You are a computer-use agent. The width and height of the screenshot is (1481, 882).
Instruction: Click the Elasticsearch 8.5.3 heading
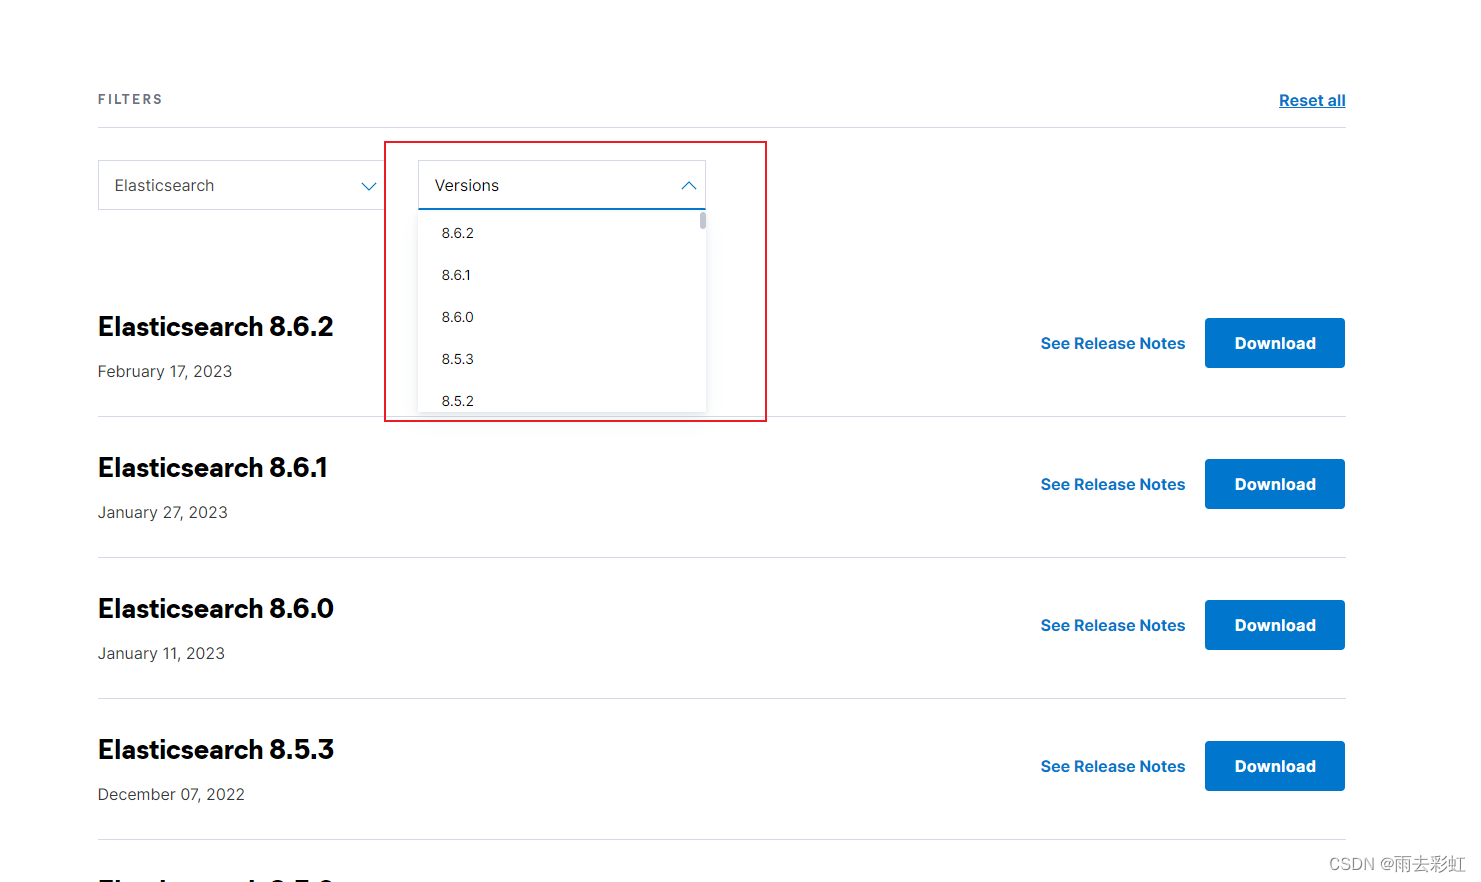(216, 750)
